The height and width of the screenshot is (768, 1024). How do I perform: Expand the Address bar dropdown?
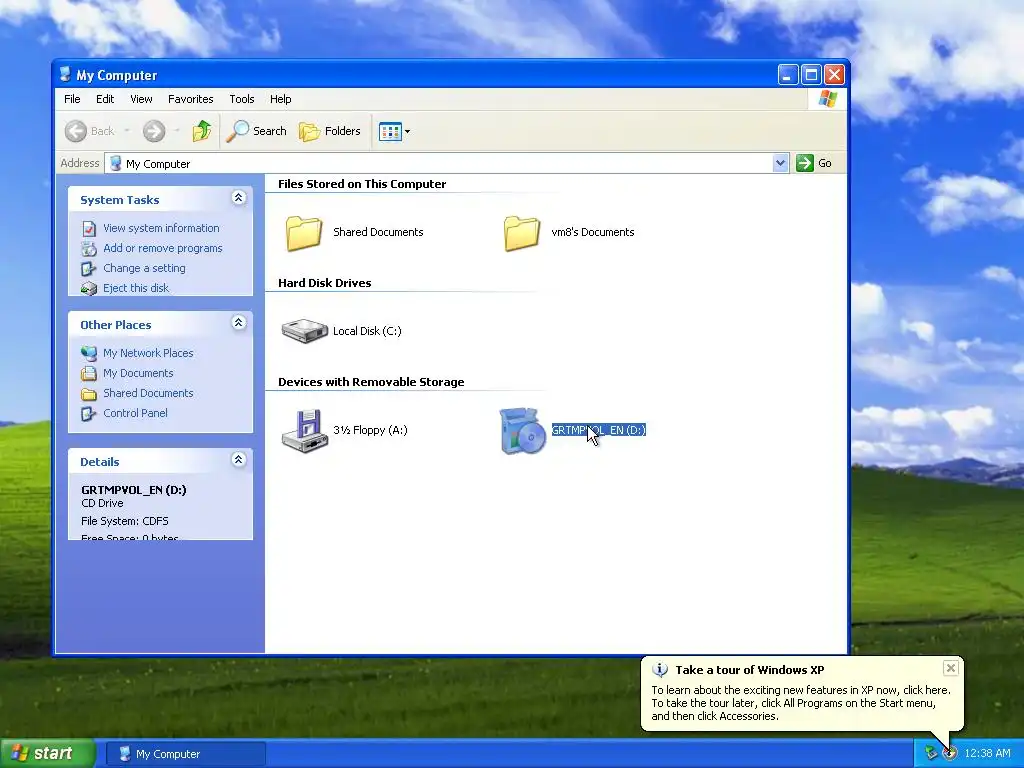780,163
